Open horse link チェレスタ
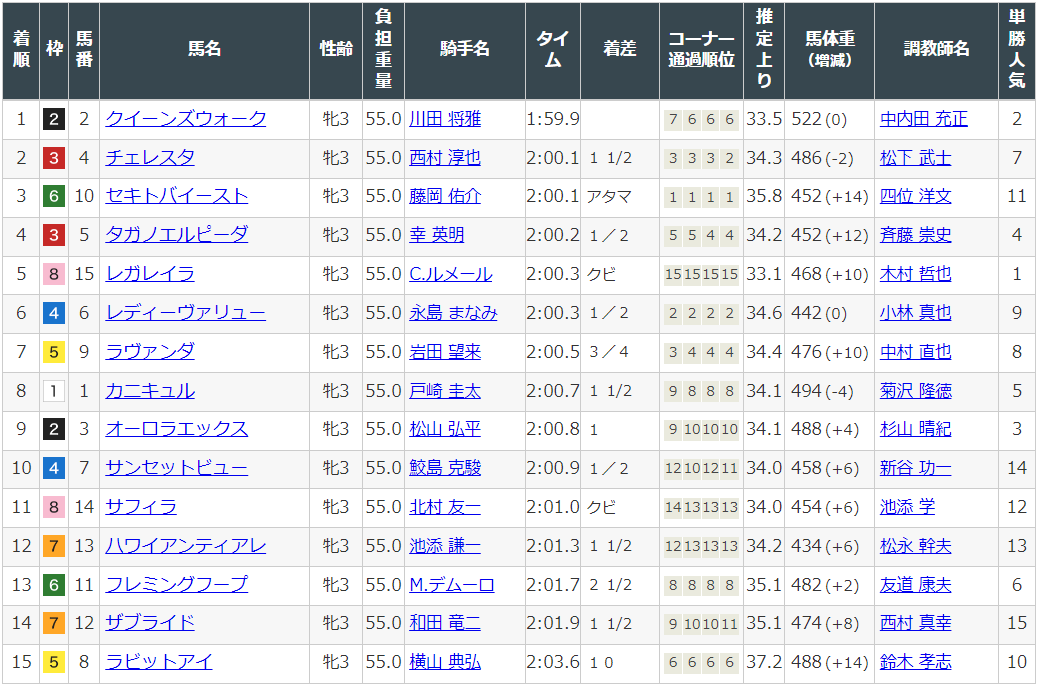This screenshot has width=1037, height=687. 150,158
